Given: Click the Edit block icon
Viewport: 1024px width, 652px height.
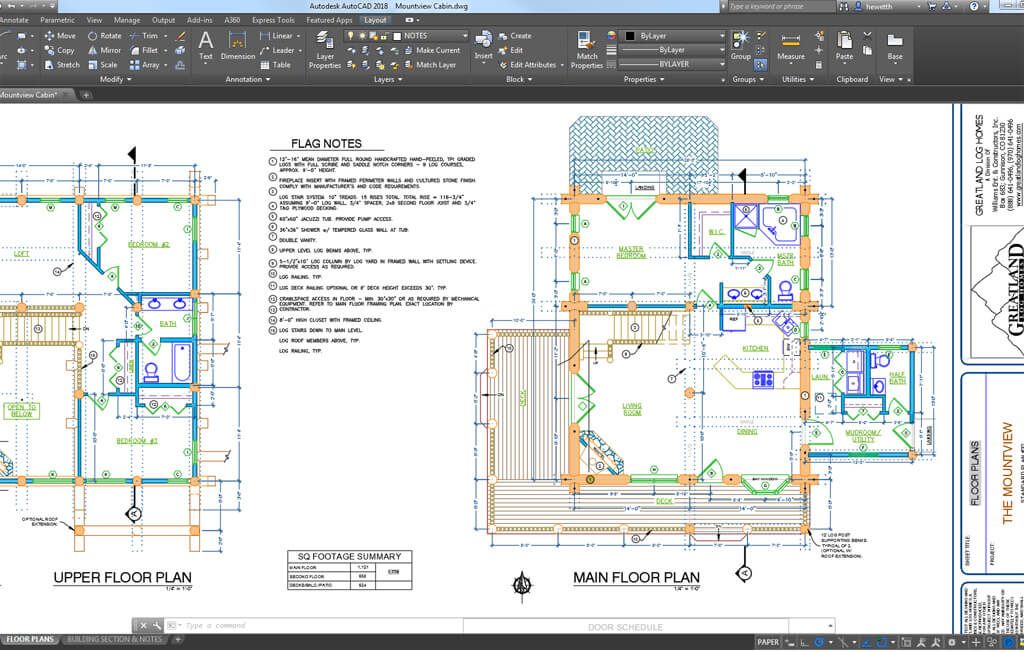Looking at the screenshot, I should (x=511, y=50).
